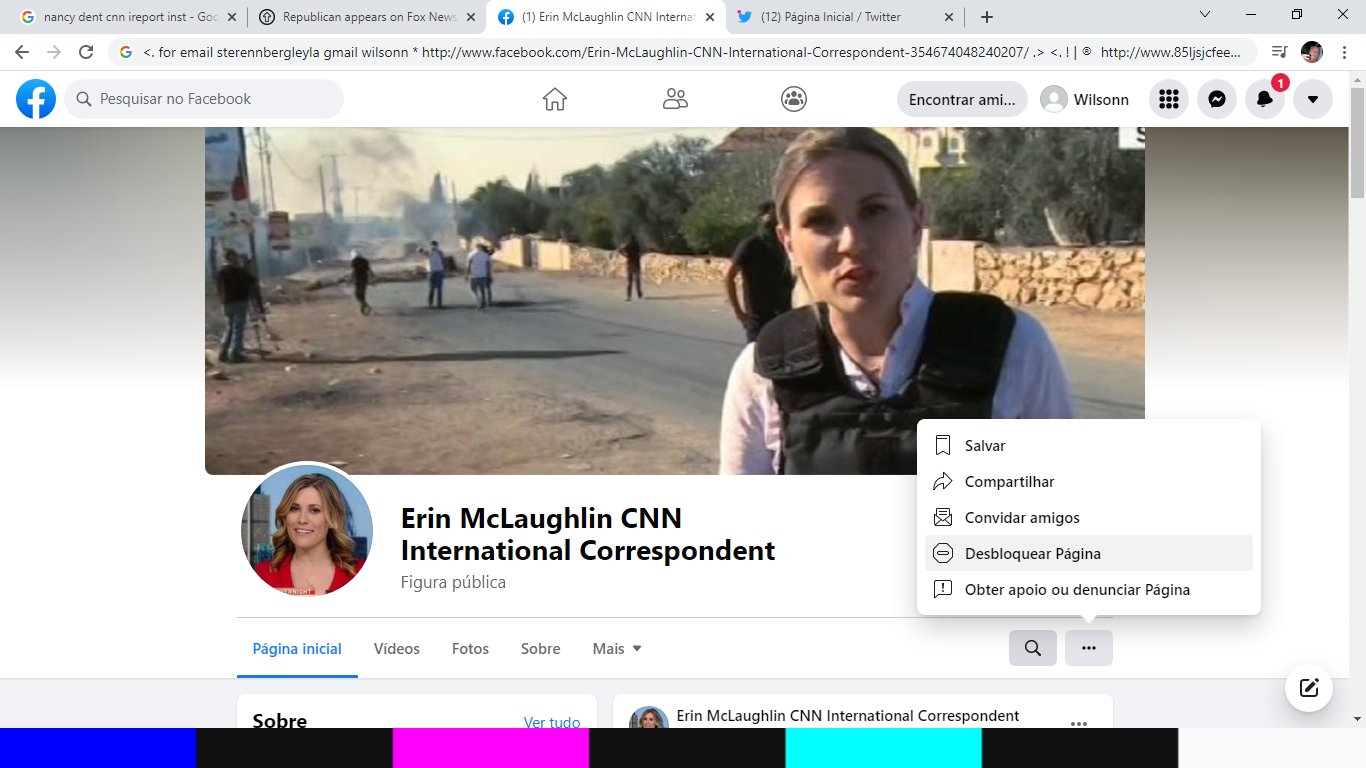Open the Groups icon in top navigation

794,99
